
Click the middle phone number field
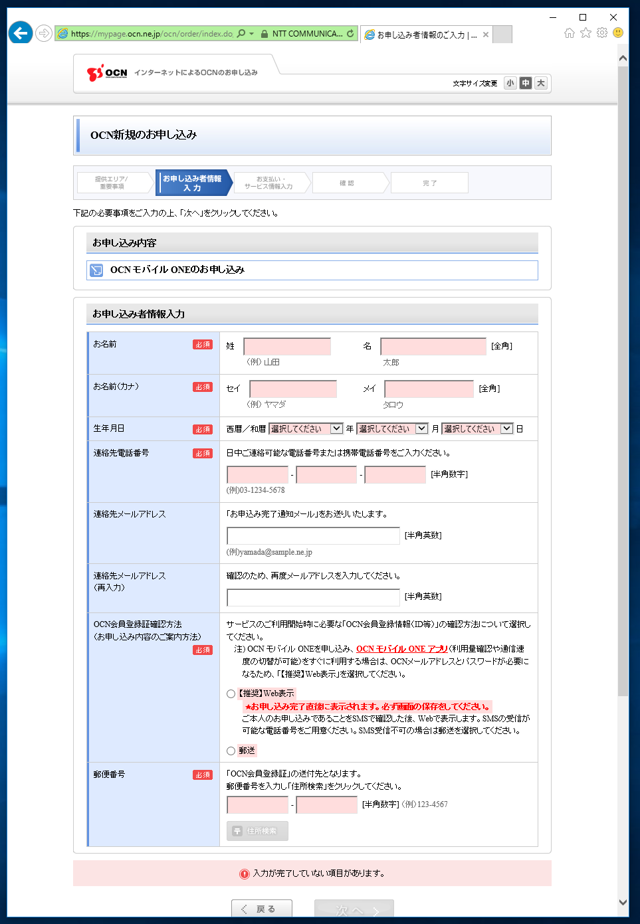tap(326, 474)
